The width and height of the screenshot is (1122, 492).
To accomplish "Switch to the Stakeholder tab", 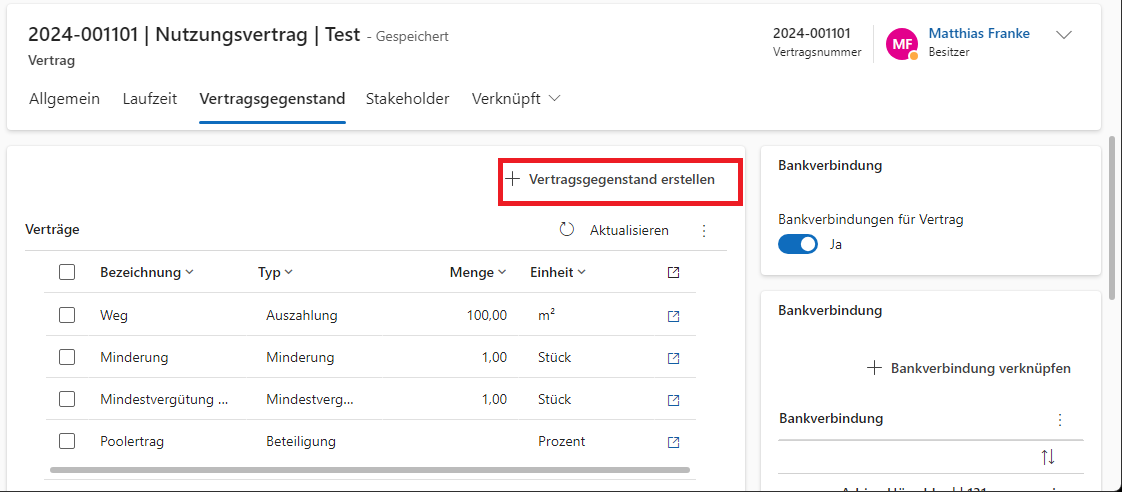I will pyautogui.click(x=407, y=99).
